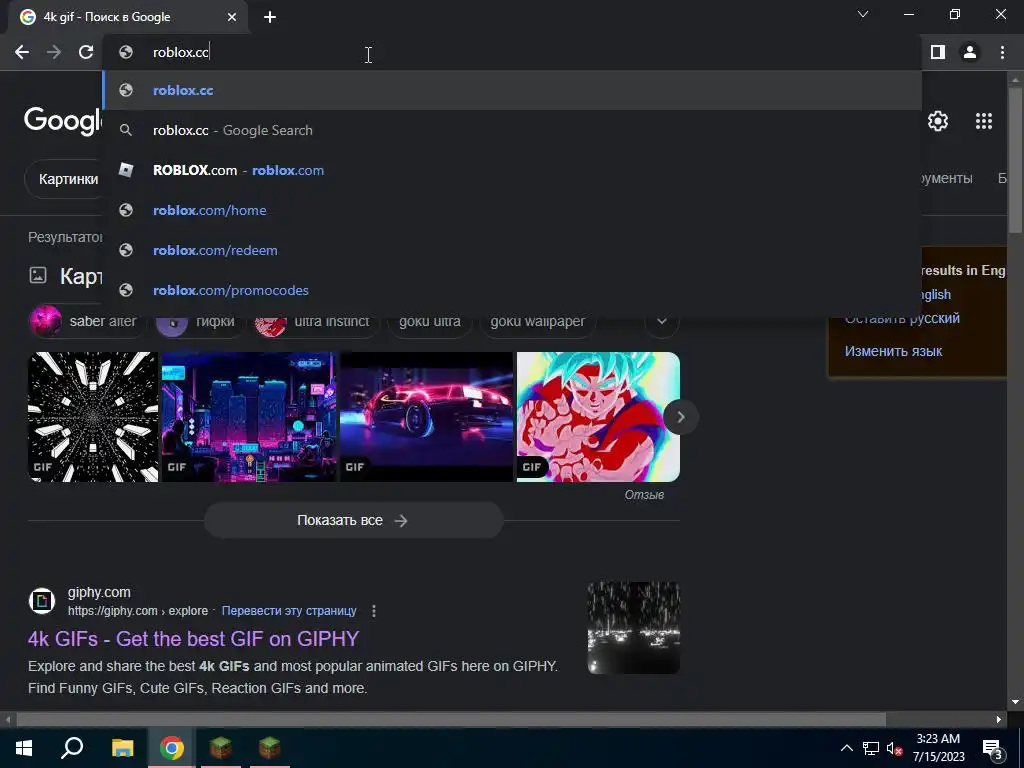Click the vertical page scrollbar
The image size is (1024, 768).
pyautogui.click(x=1016, y=160)
